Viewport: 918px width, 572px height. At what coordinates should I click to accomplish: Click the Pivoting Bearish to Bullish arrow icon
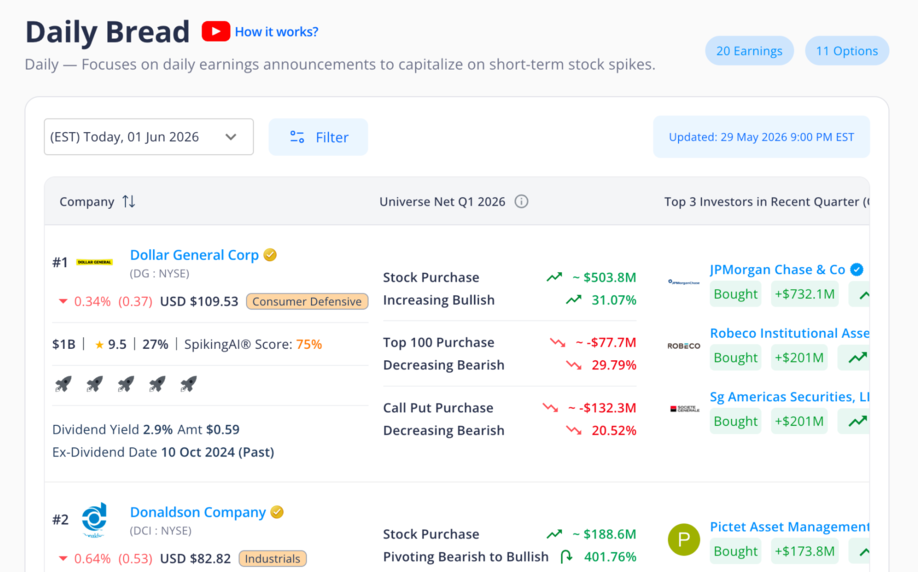point(566,557)
